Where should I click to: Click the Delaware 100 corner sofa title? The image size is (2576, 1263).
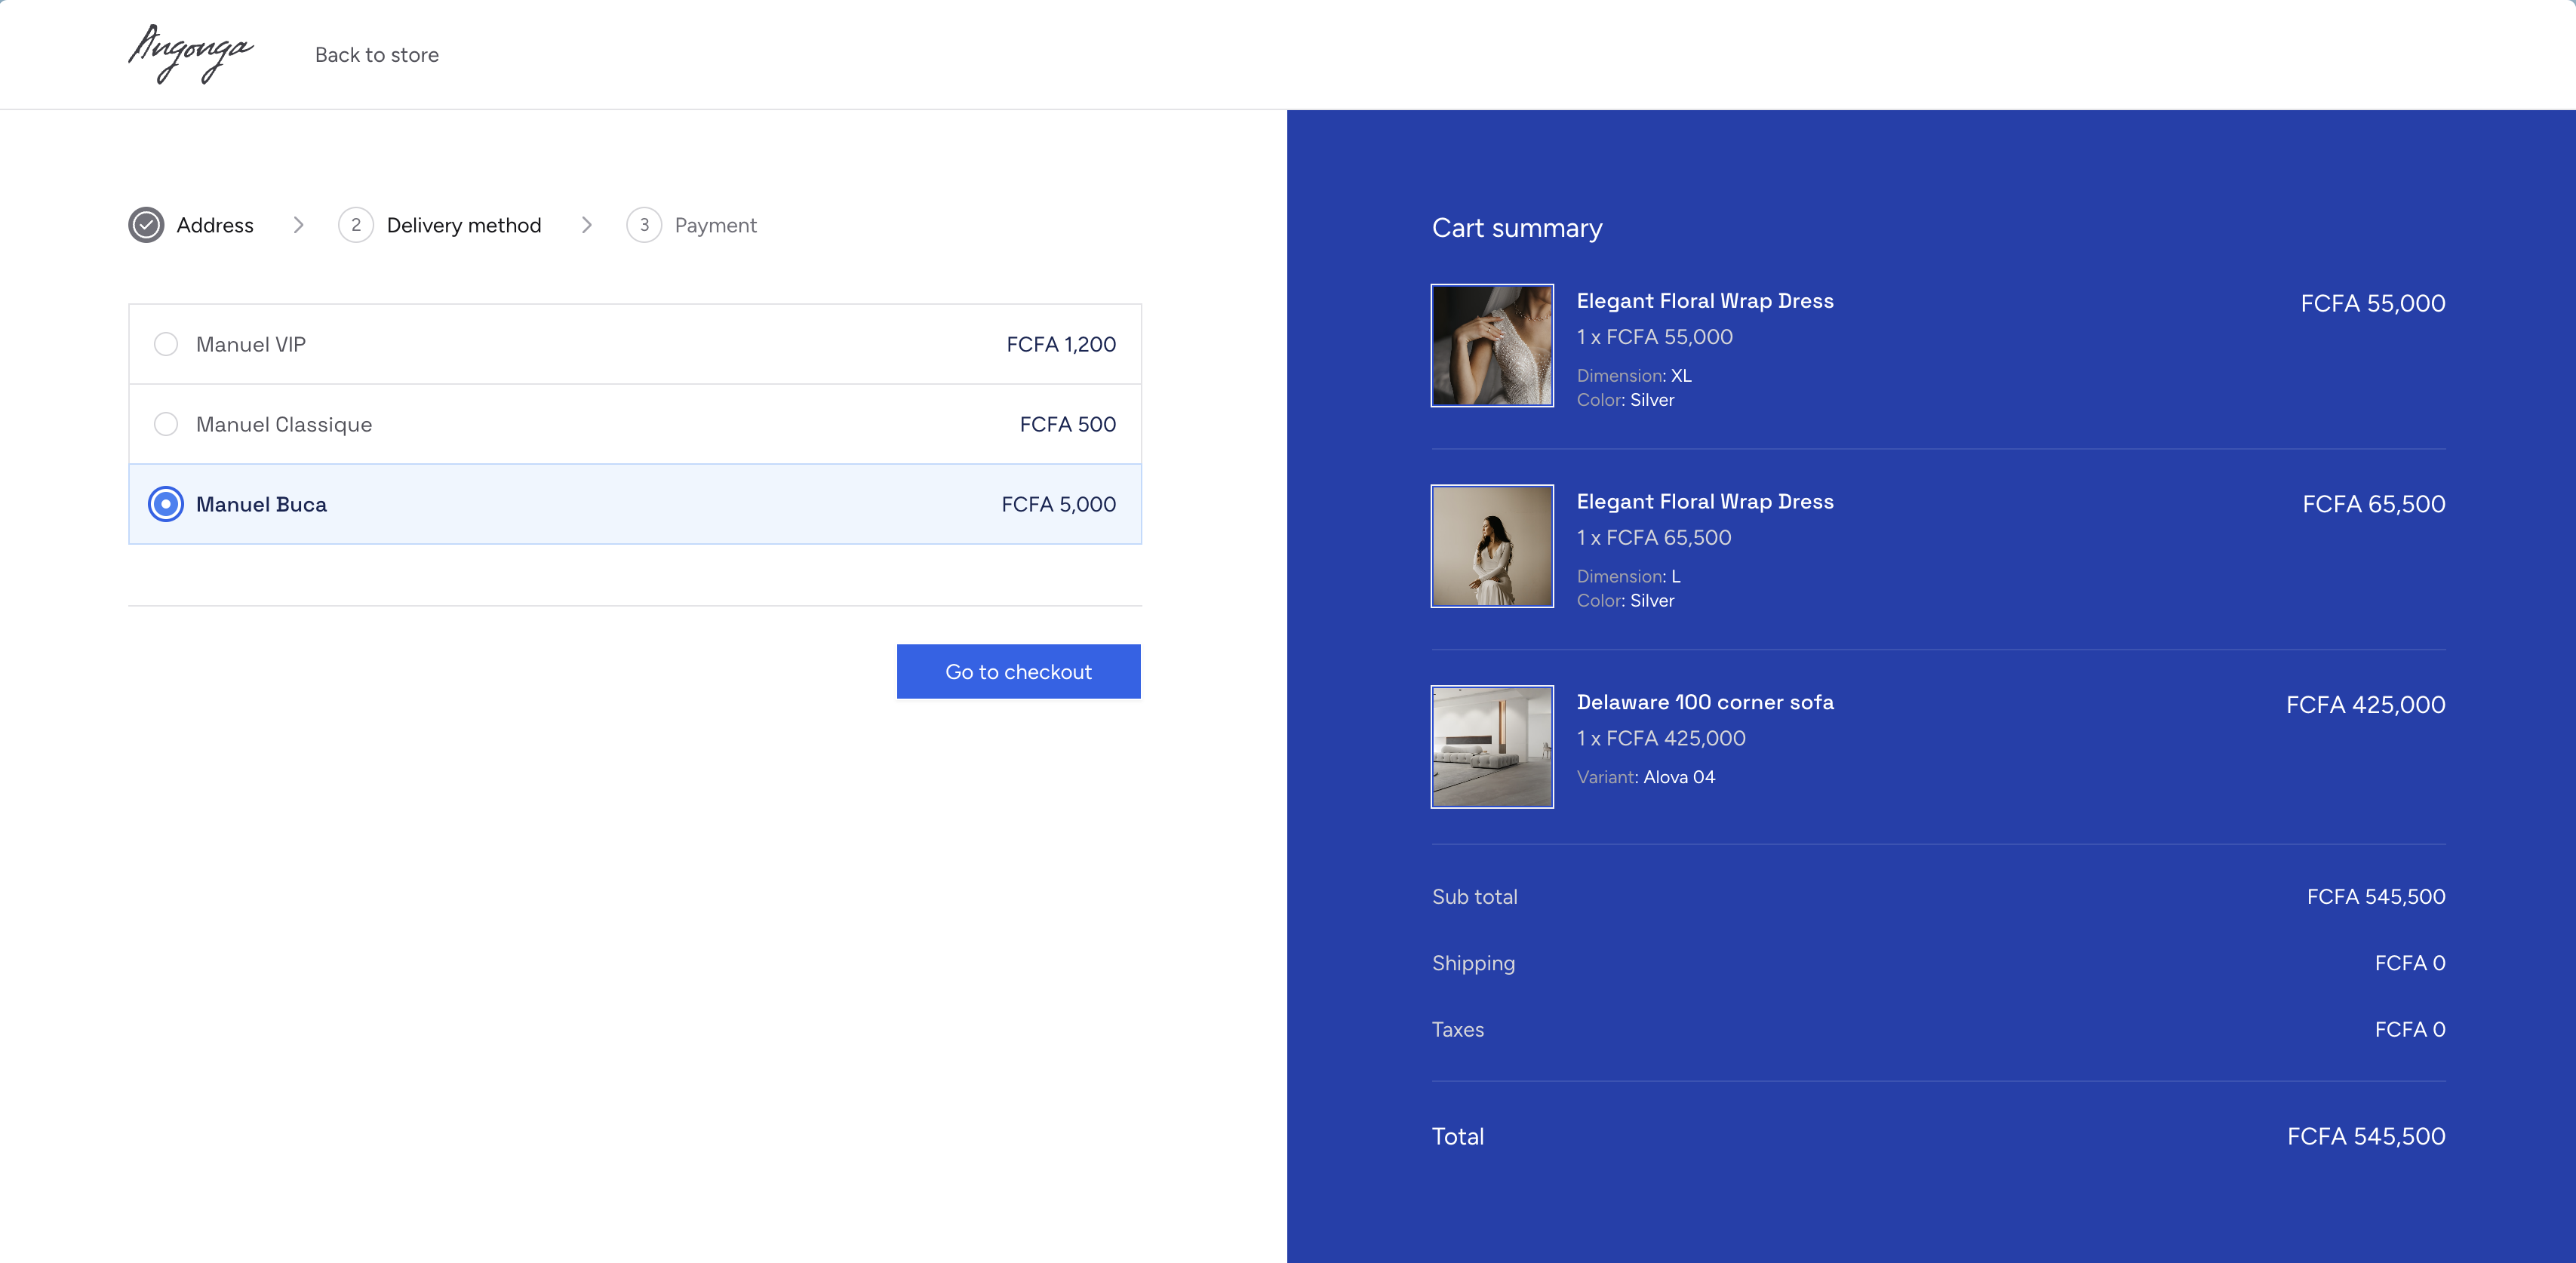point(1704,702)
